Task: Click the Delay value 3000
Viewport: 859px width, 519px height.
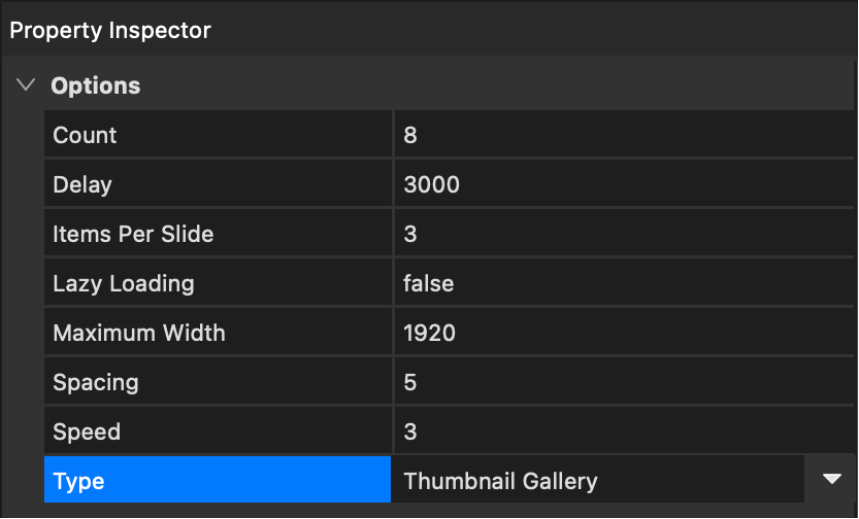Action: tap(432, 185)
